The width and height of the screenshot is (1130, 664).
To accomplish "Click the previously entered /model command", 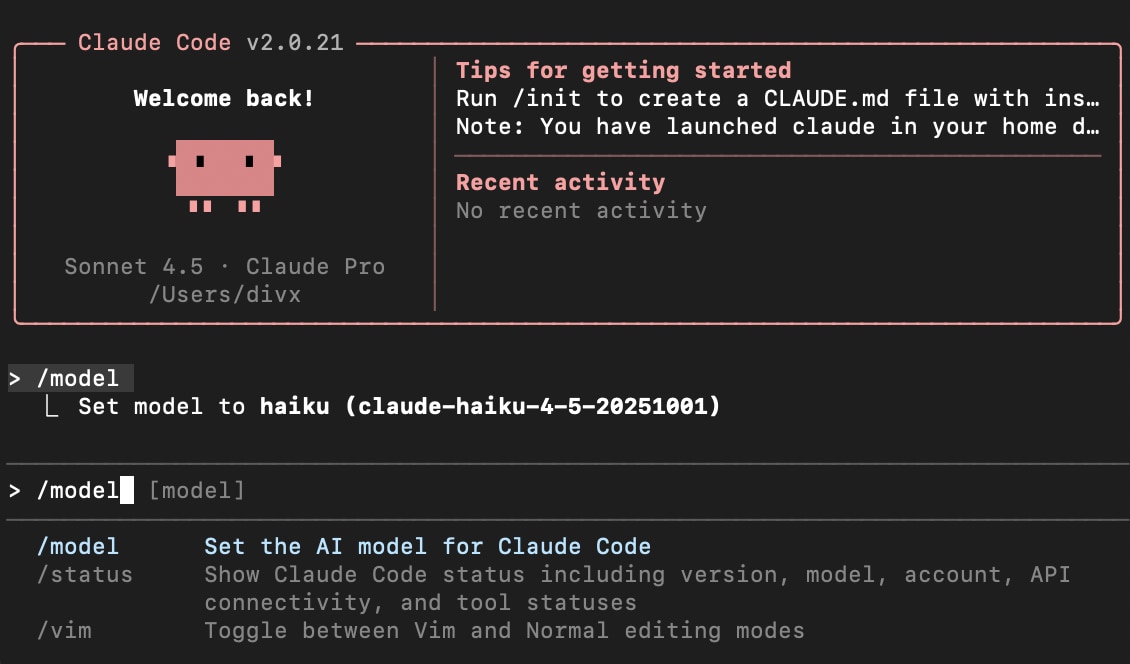I will pyautogui.click(x=78, y=378).
